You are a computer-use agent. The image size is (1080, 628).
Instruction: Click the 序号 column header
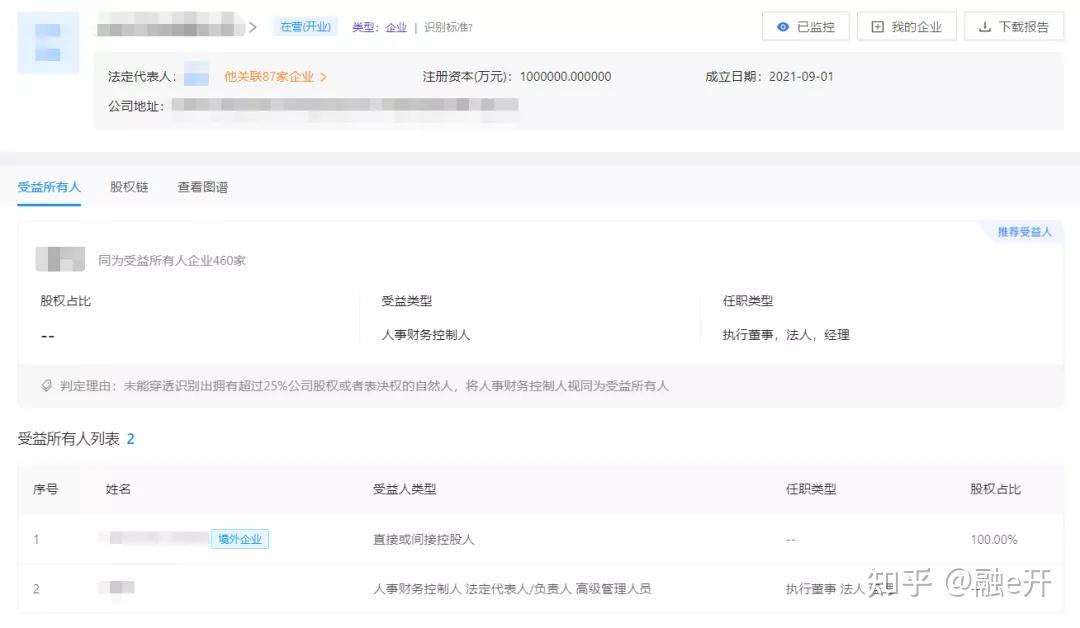pos(45,489)
